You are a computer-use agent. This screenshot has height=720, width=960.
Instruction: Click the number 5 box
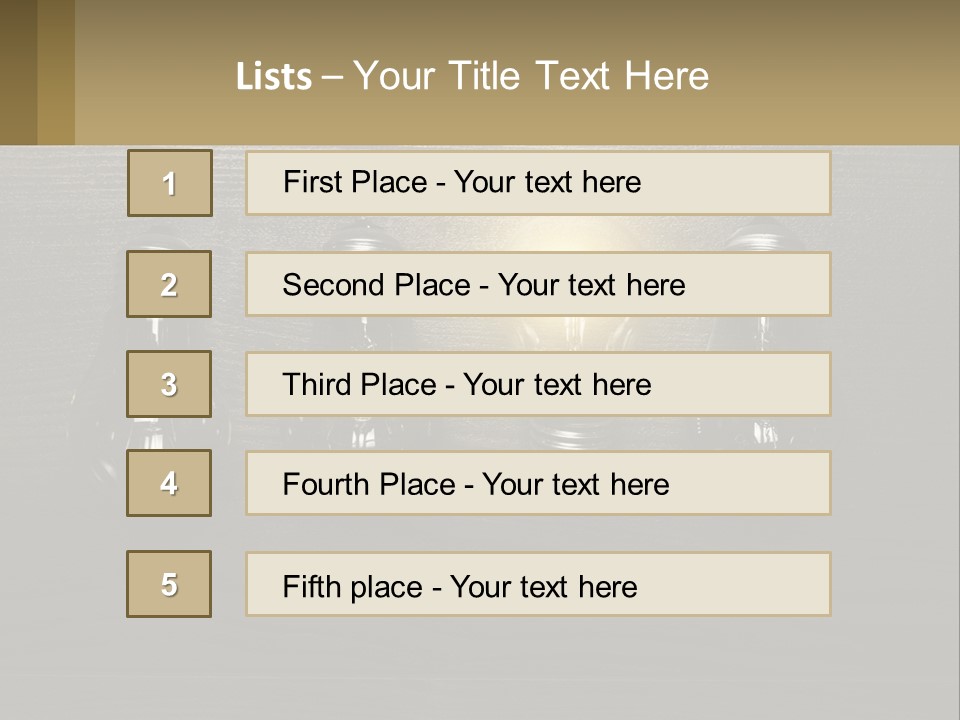pyautogui.click(x=169, y=584)
